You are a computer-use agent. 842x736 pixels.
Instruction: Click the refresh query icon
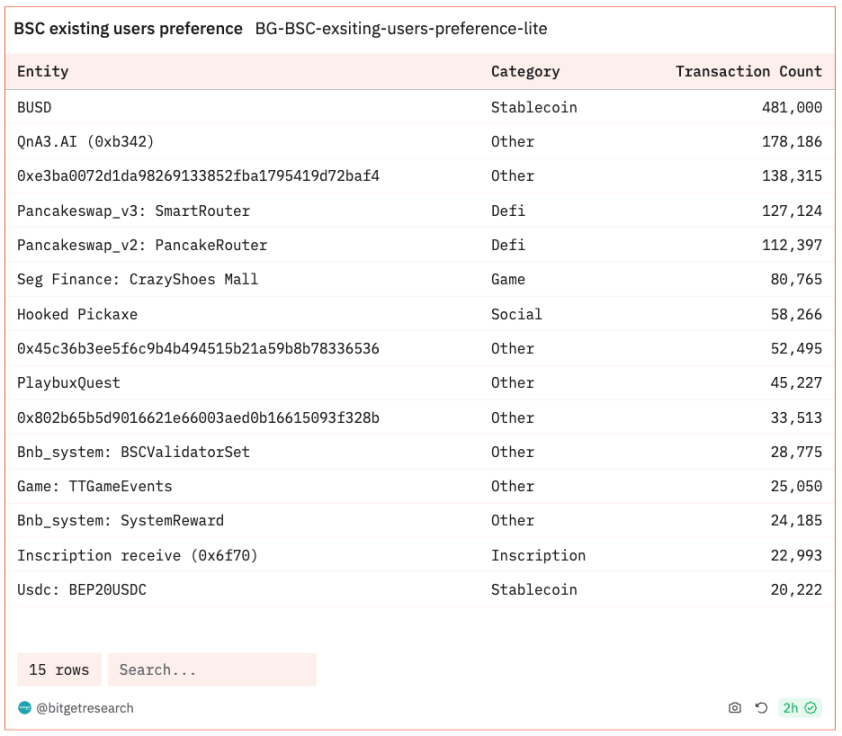point(760,708)
